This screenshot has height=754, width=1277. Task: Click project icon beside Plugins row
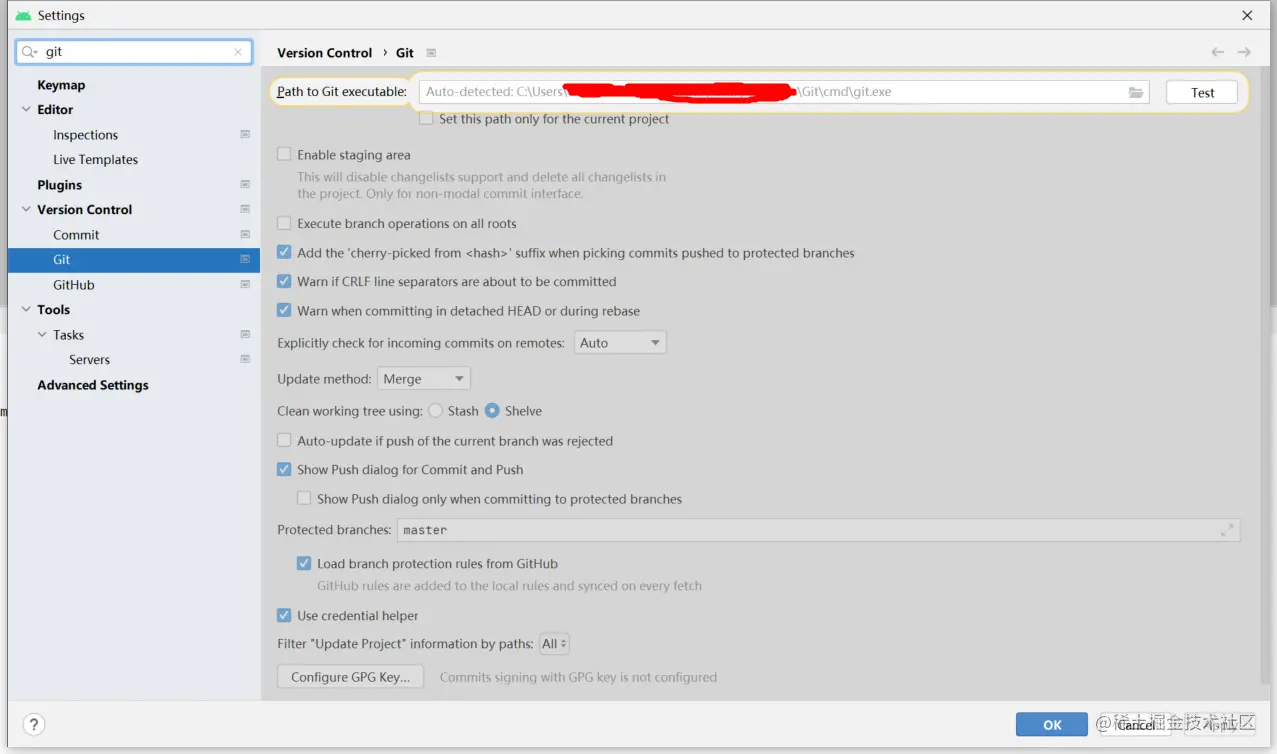(x=245, y=184)
